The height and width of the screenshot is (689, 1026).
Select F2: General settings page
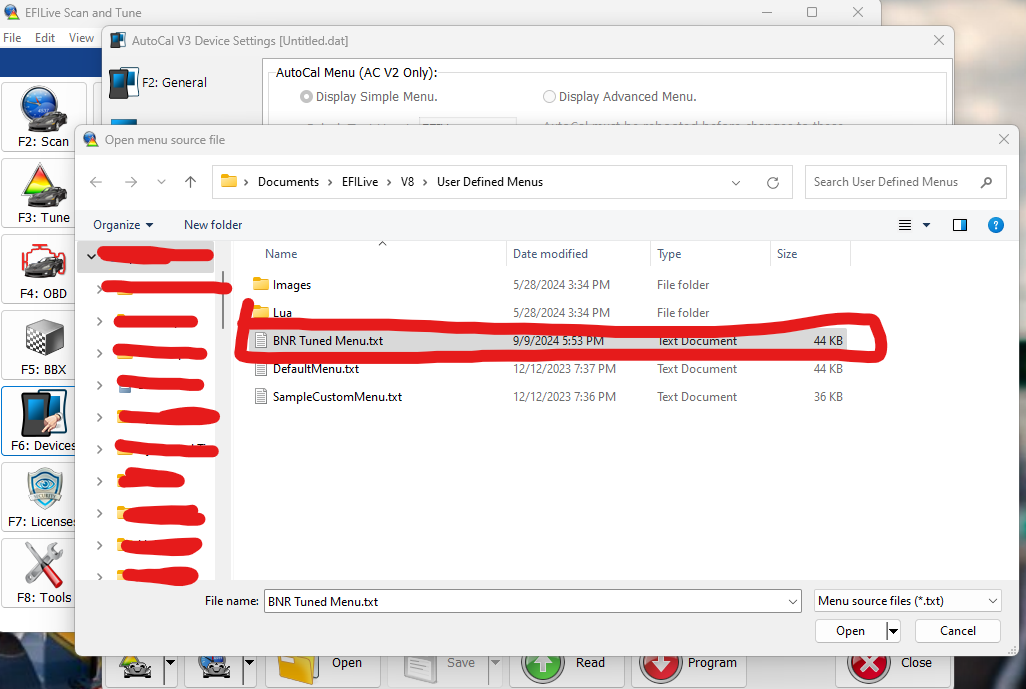pos(158,82)
